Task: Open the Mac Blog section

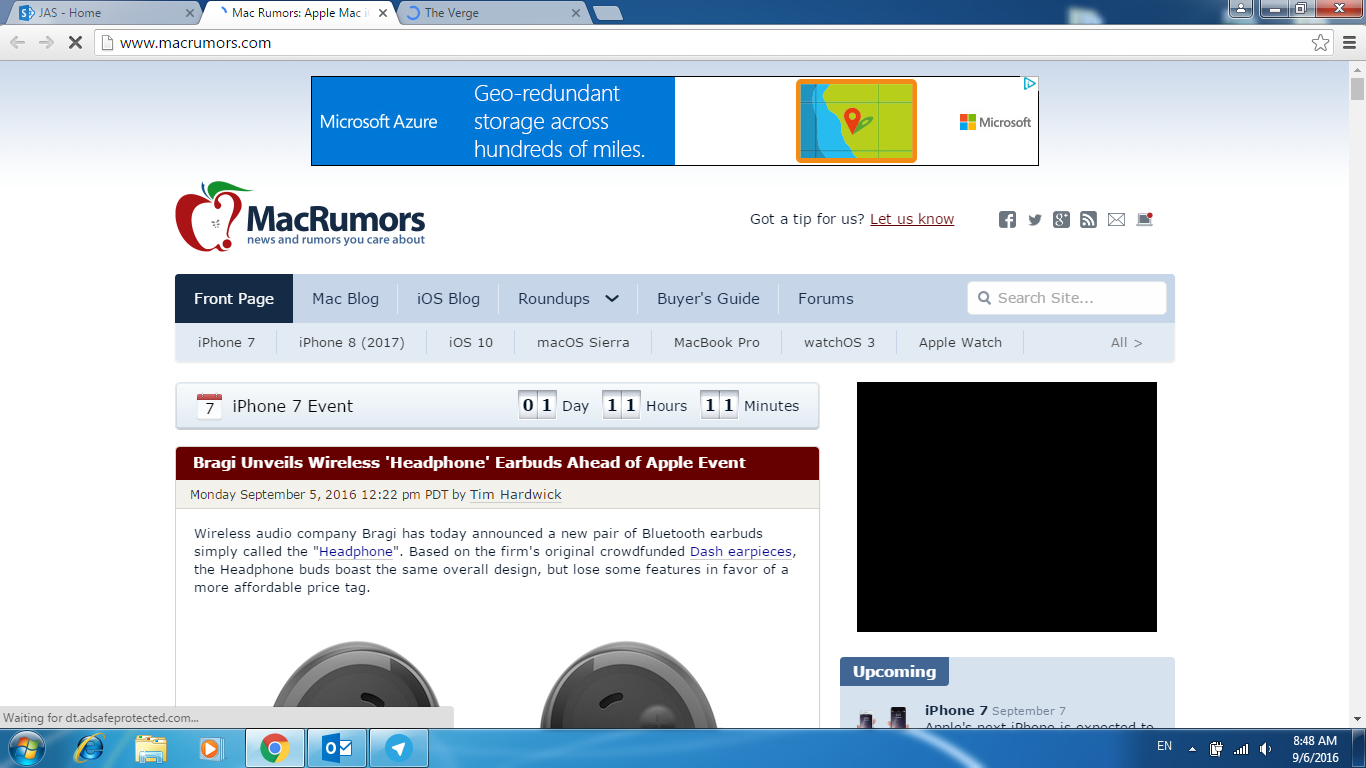Action: click(345, 298)
